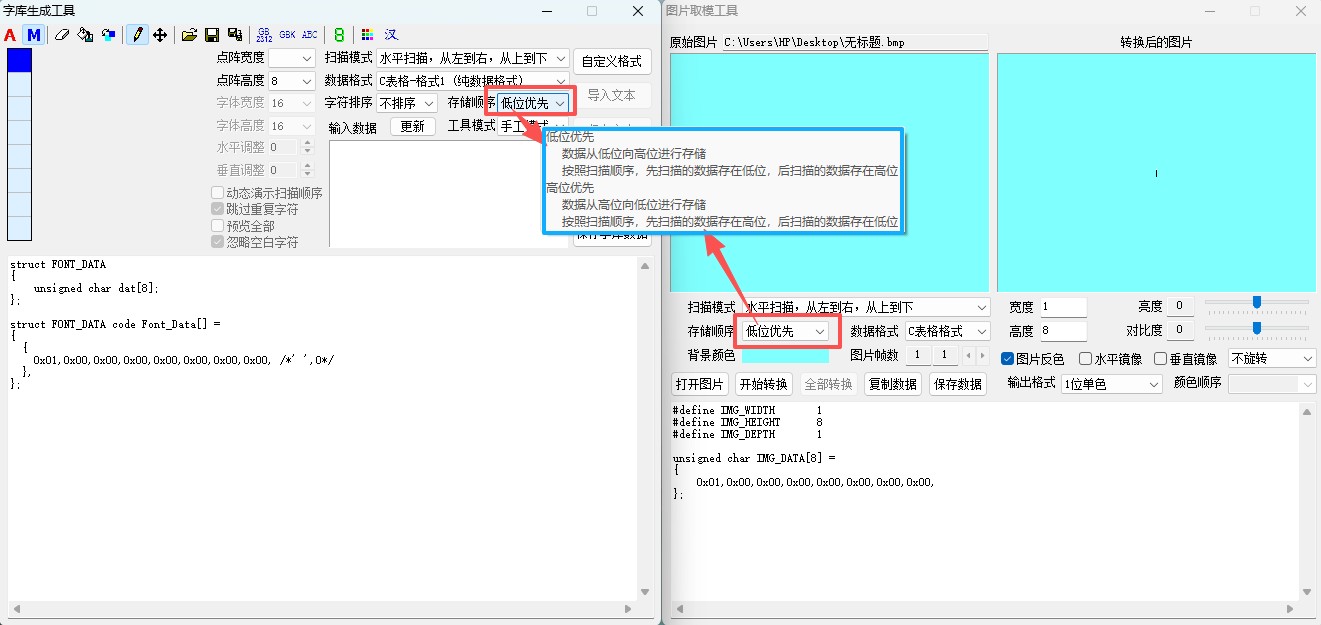Screen dimensions: 1321x625
Task: Select the pencil drawing tool
Action: (x=137, y=34)
